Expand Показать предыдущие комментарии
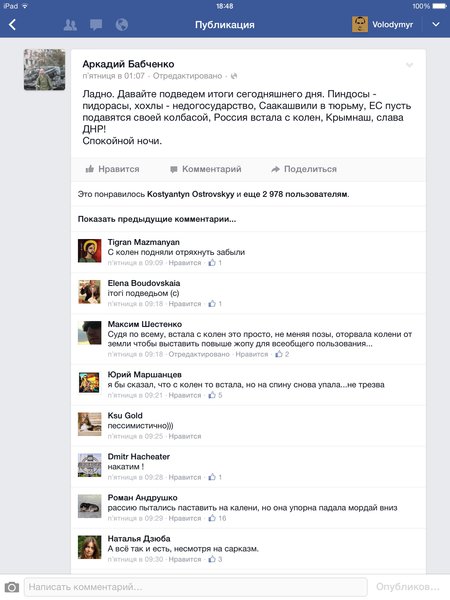The image size is (450, 600). [x=157, y=219]
